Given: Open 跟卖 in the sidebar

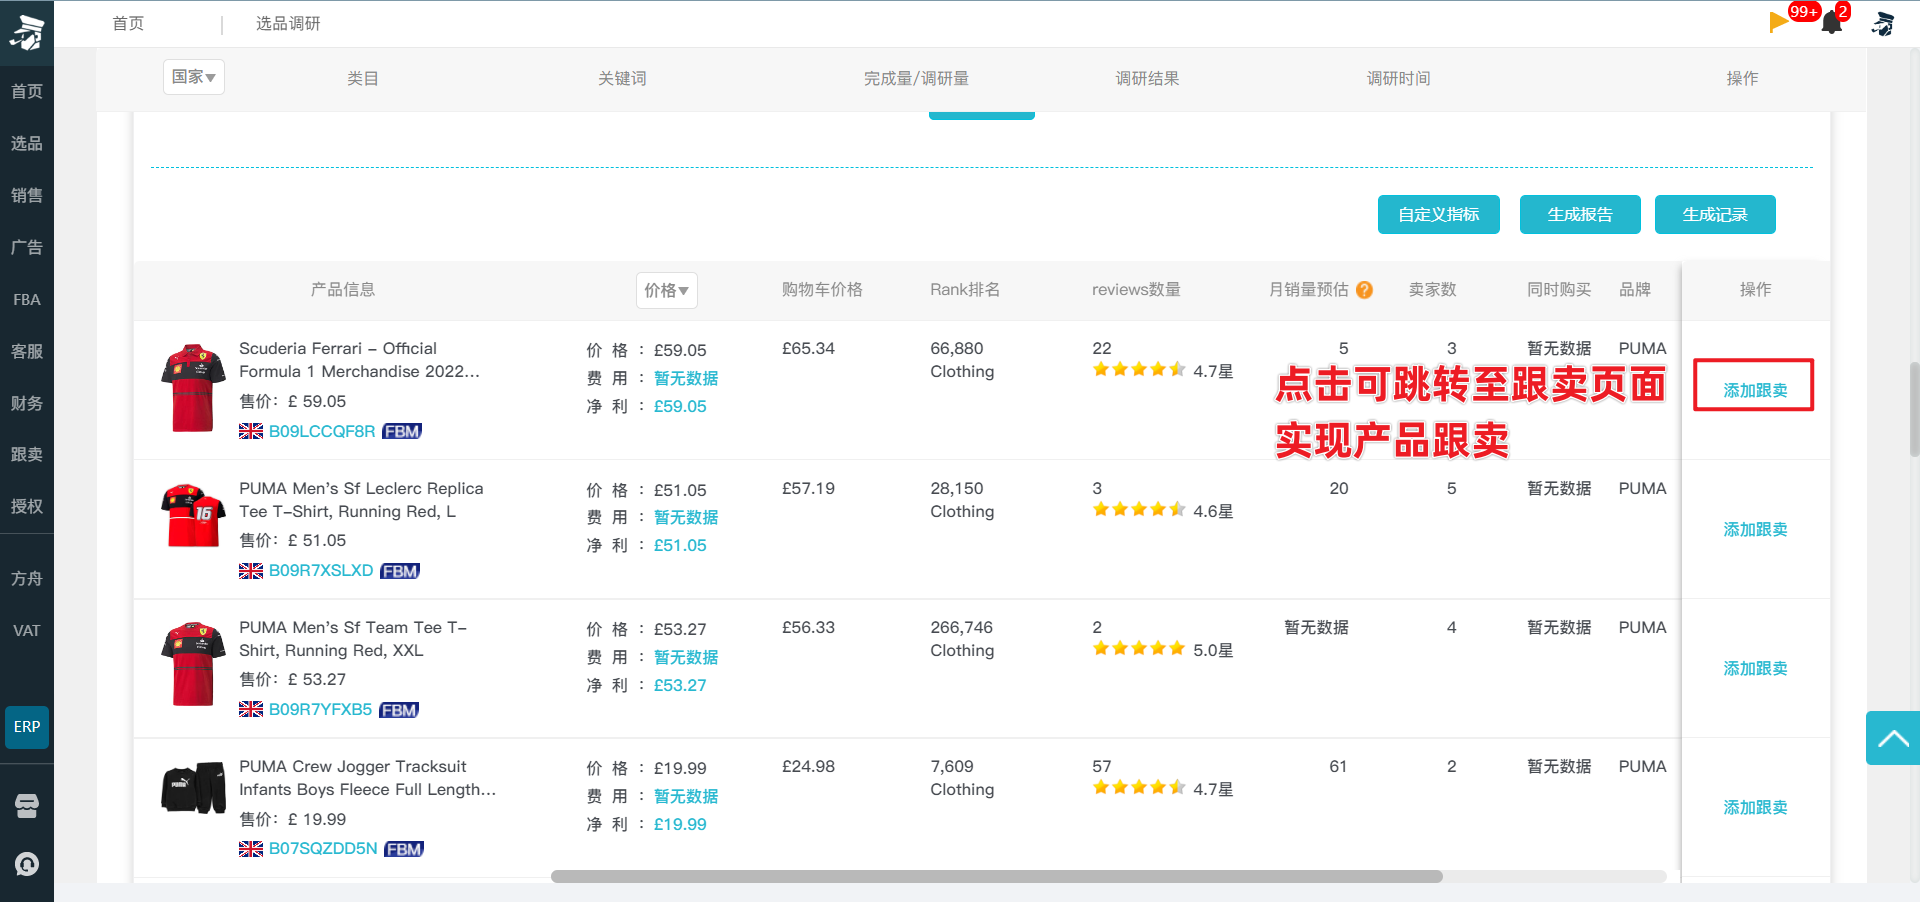Looking at the screenshot, I should click(x=27, y=455).
